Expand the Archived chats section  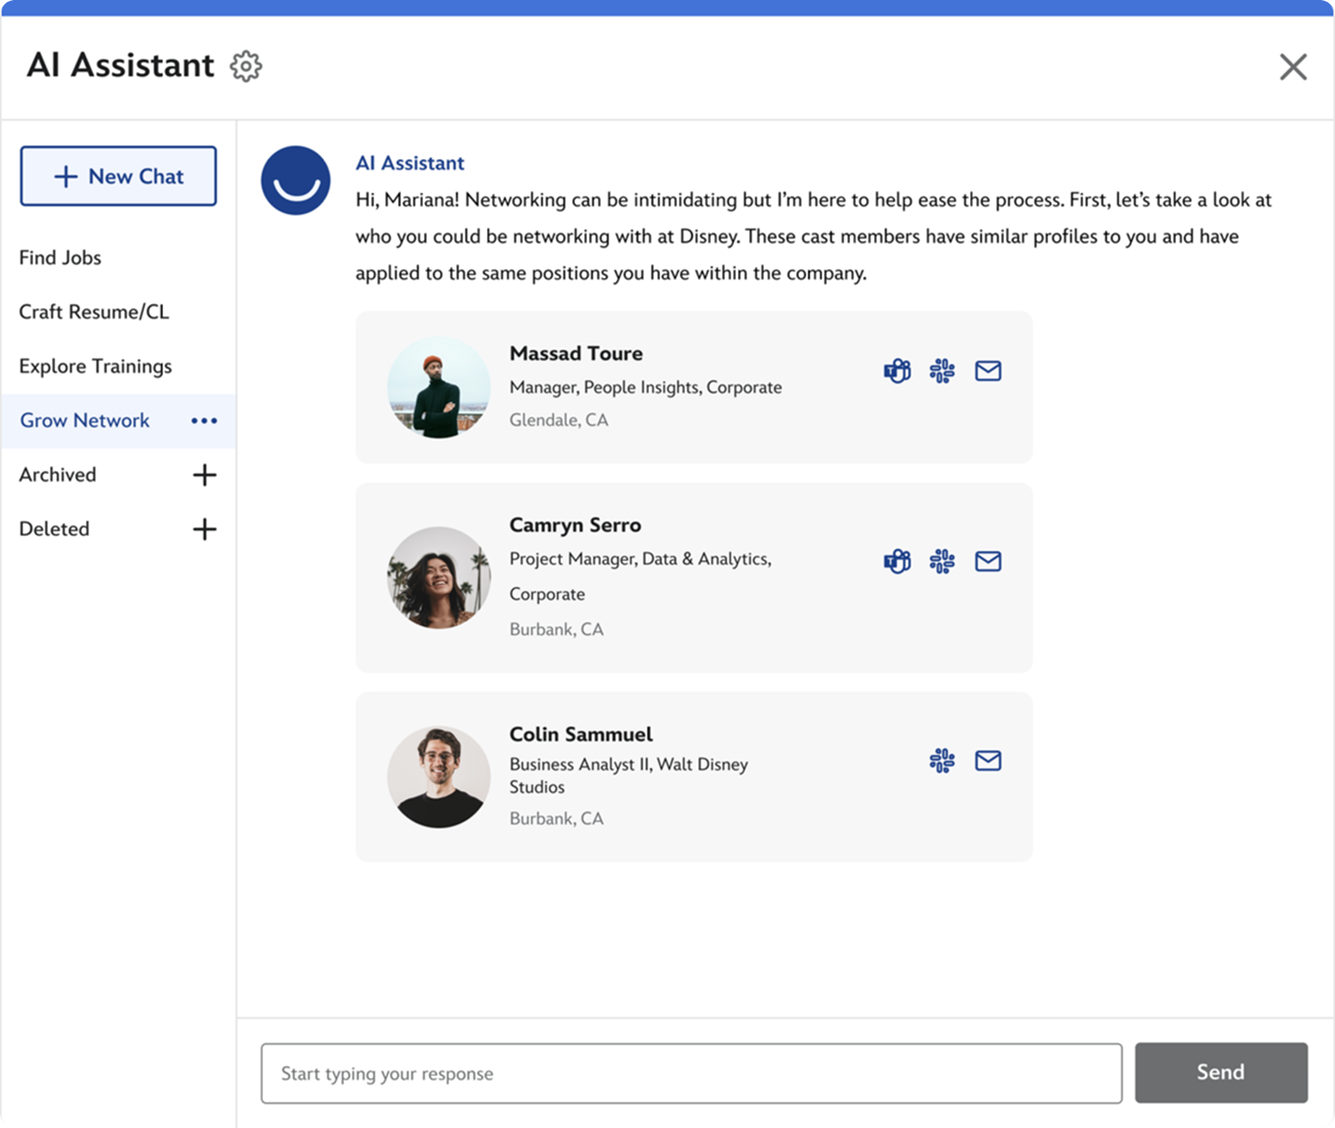pyautogui.click(x=204, y=475)
